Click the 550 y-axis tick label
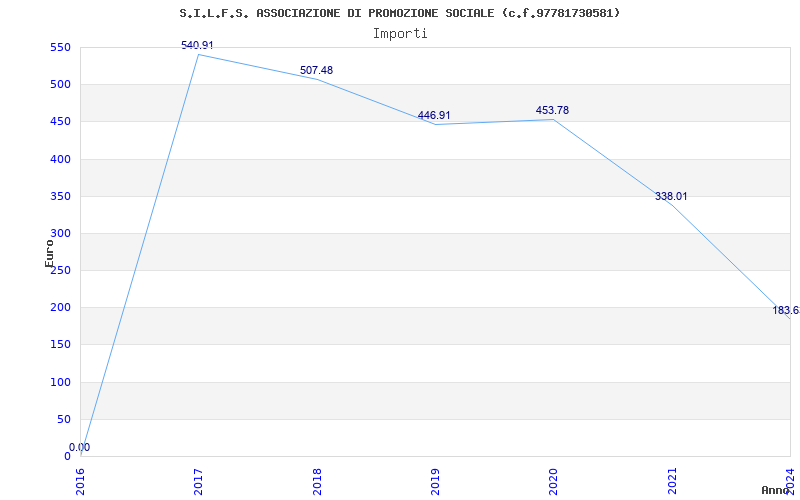 (60, 47)
